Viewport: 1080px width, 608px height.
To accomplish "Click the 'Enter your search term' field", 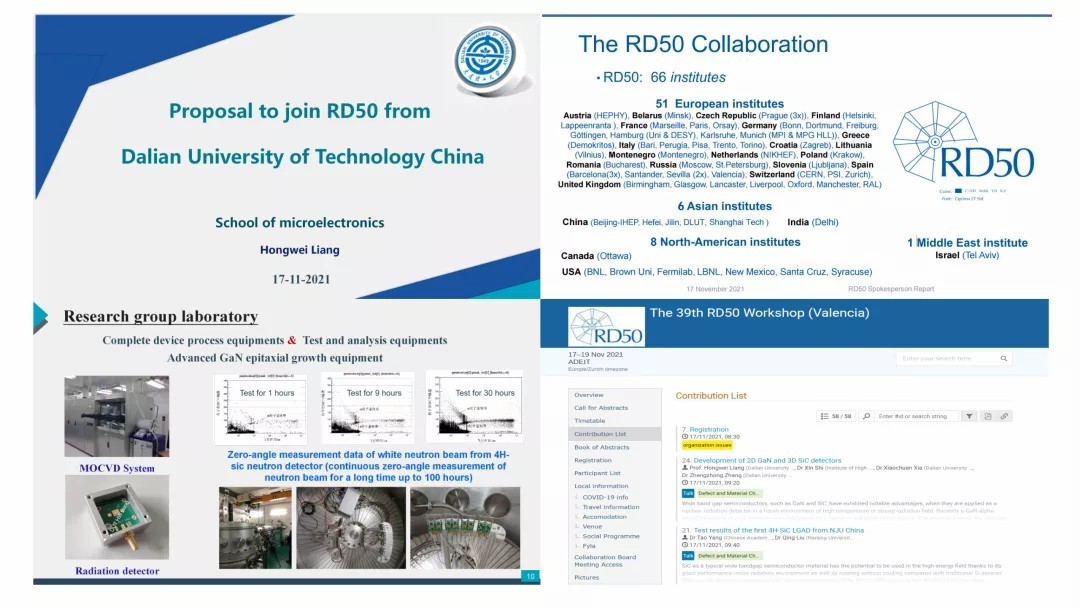I will (954, 358).
